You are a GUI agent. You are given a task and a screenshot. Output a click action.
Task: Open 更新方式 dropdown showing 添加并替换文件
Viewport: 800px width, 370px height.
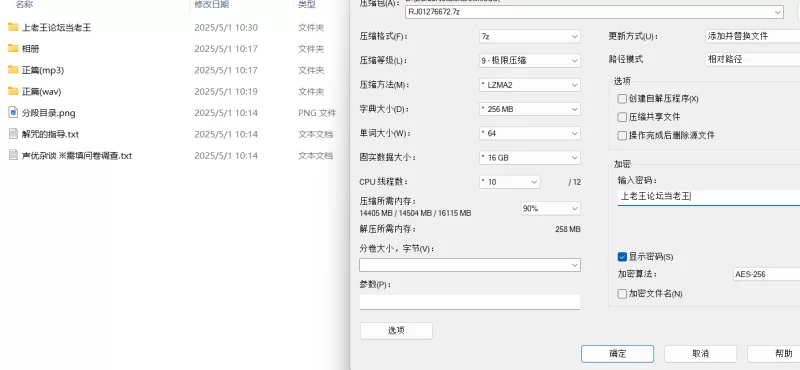pos(753,36)
